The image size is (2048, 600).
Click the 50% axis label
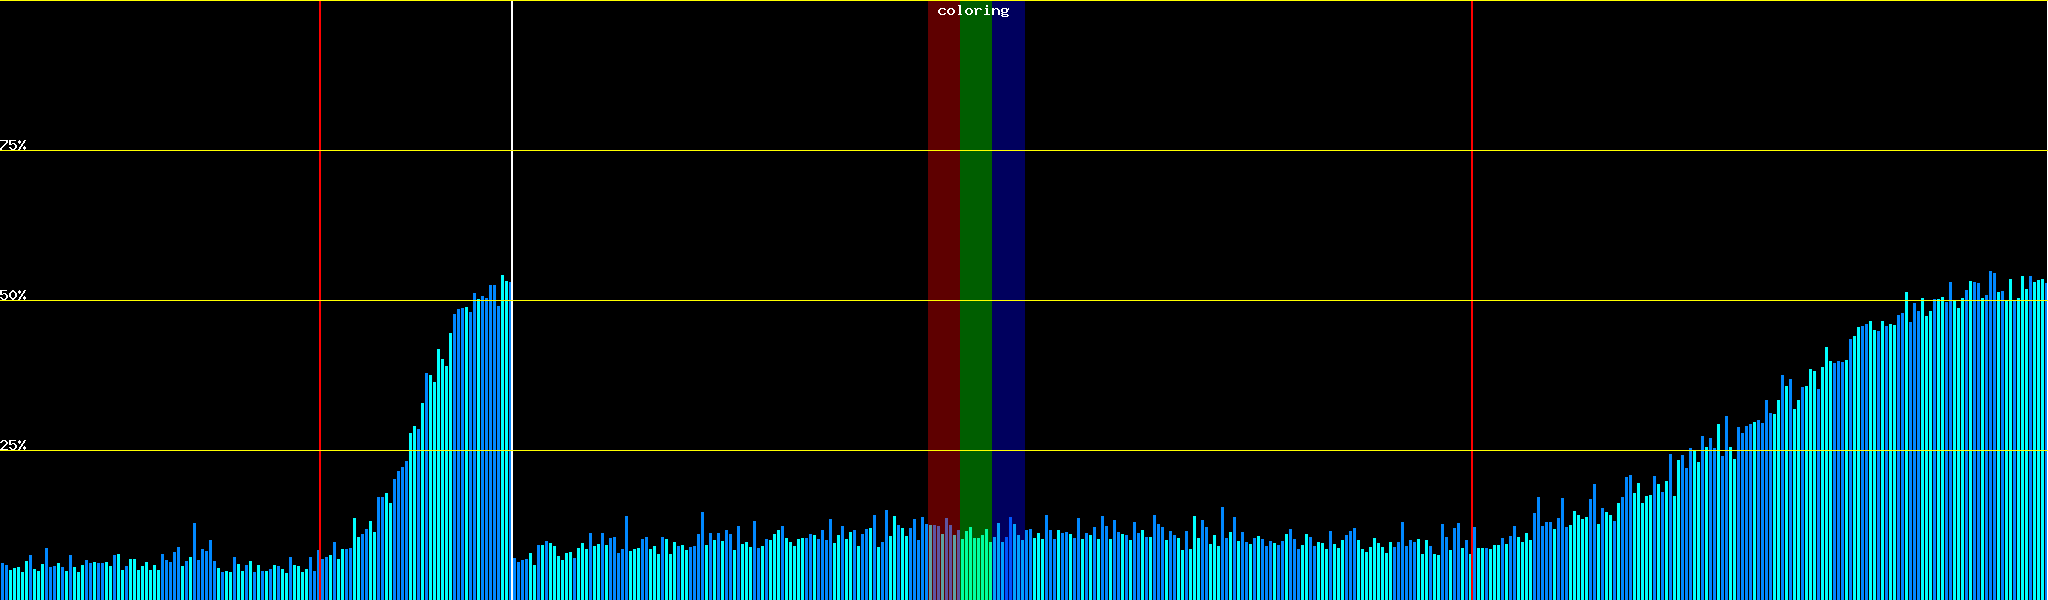(13, 295)
